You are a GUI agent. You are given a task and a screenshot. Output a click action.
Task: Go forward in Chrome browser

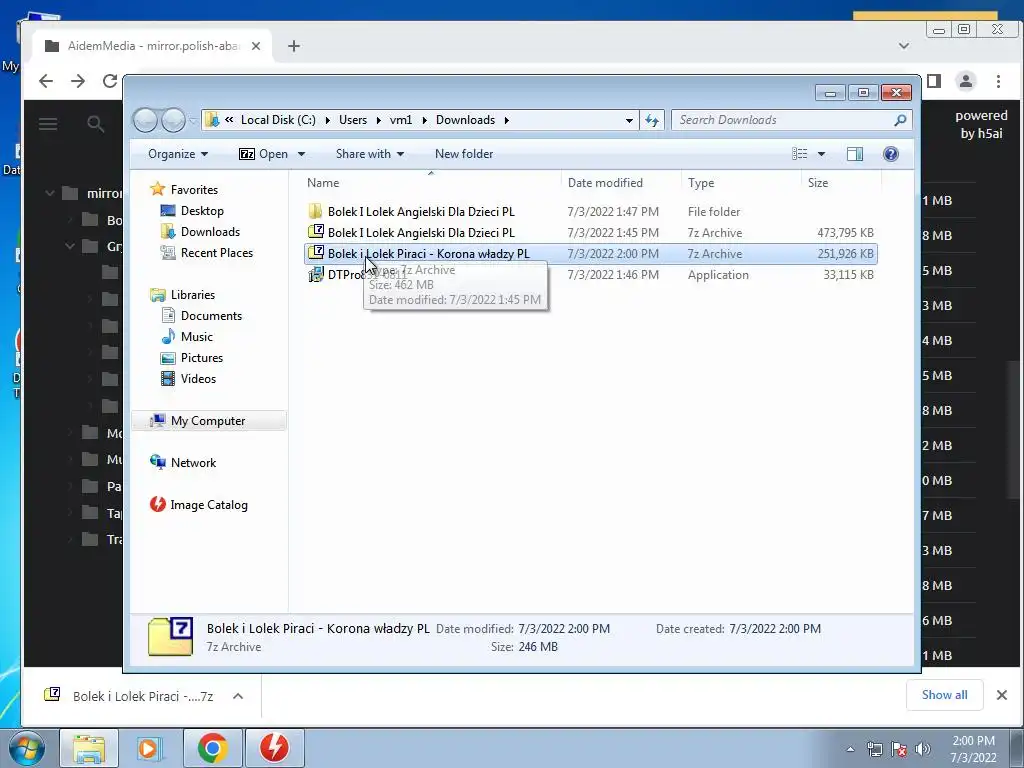[x=78, y=81]
